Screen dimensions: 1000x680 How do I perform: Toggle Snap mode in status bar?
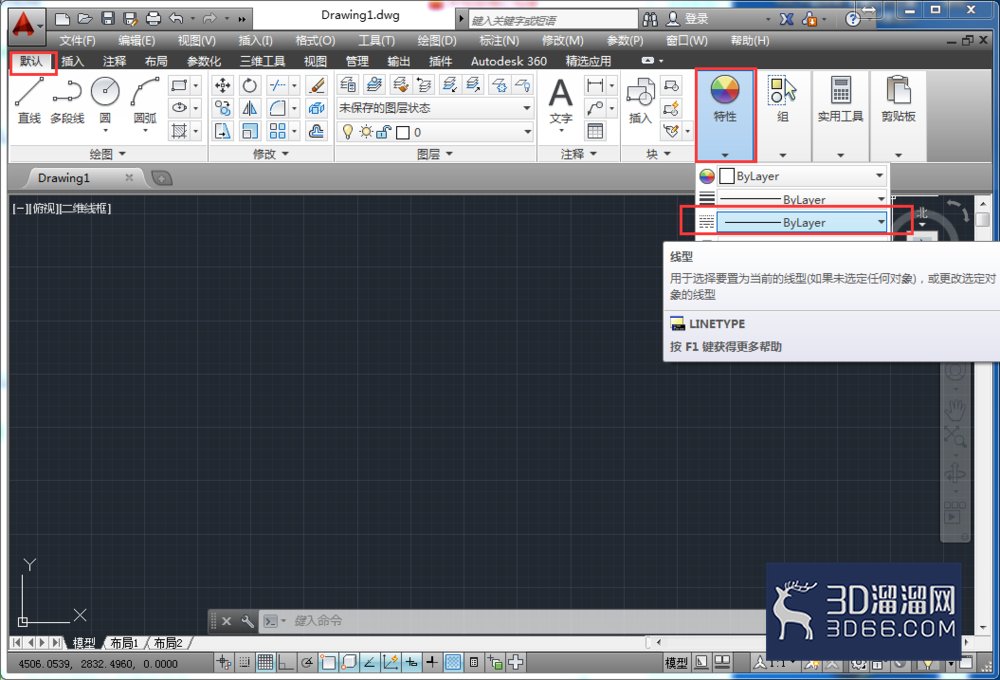pyautogui.click(x=244, y=663)
